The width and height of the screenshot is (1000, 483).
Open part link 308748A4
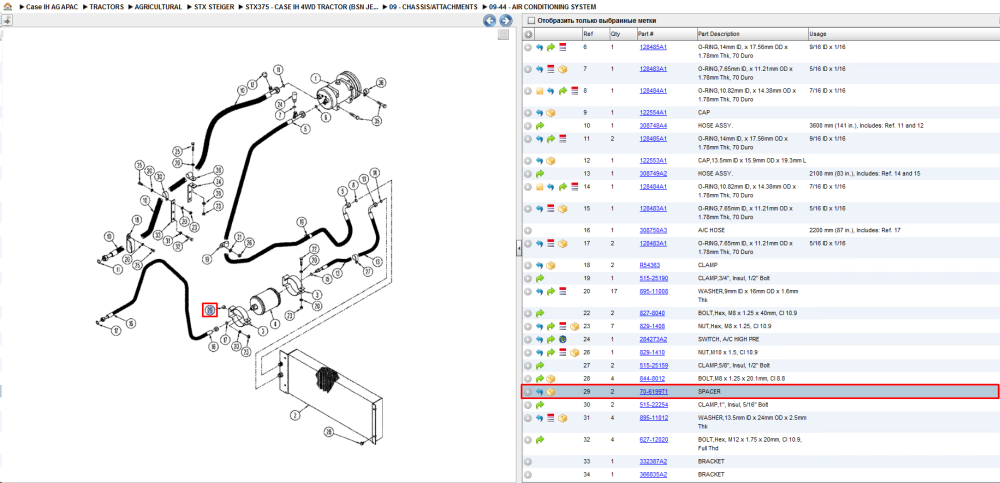pos(653,126)
